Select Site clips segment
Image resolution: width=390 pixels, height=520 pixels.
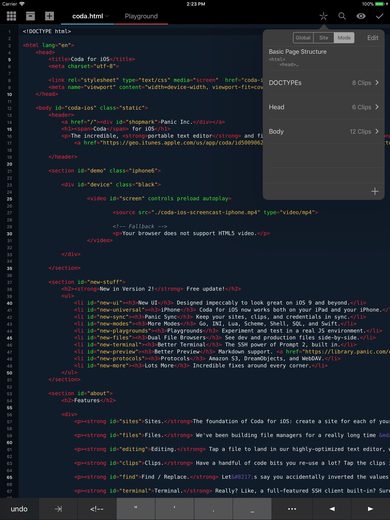(324, 38)
